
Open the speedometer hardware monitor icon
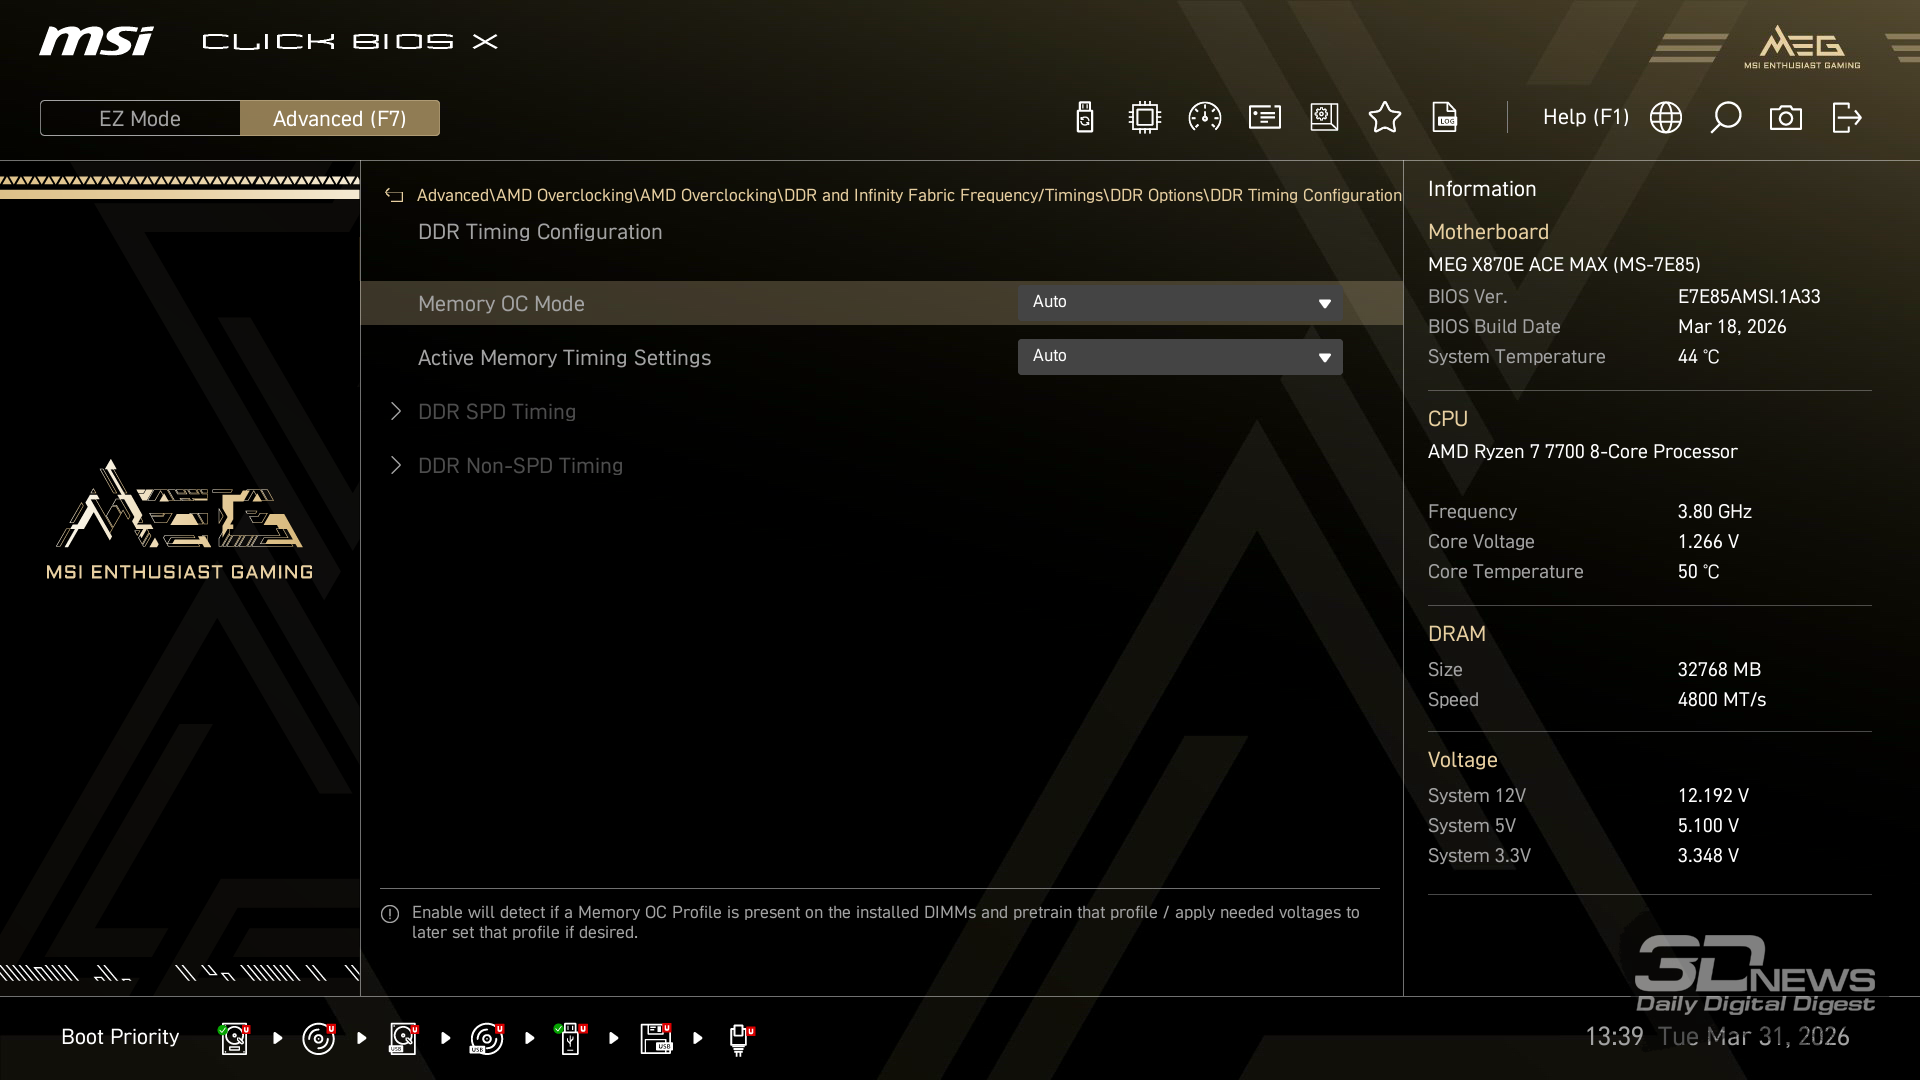click(1204, 118)
